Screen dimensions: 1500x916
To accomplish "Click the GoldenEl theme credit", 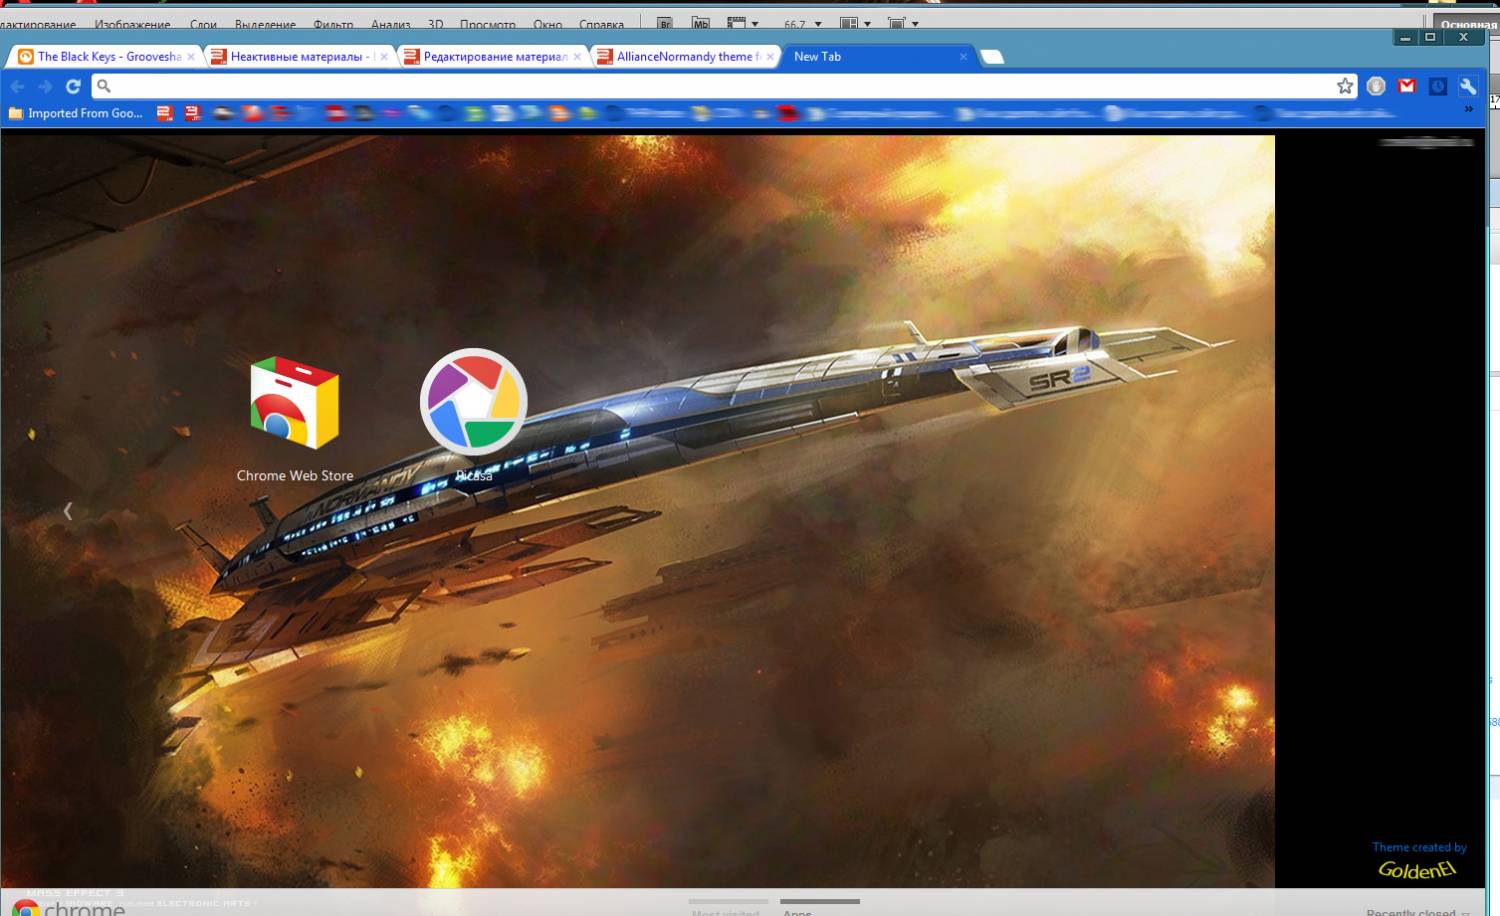I will 1417,870.
